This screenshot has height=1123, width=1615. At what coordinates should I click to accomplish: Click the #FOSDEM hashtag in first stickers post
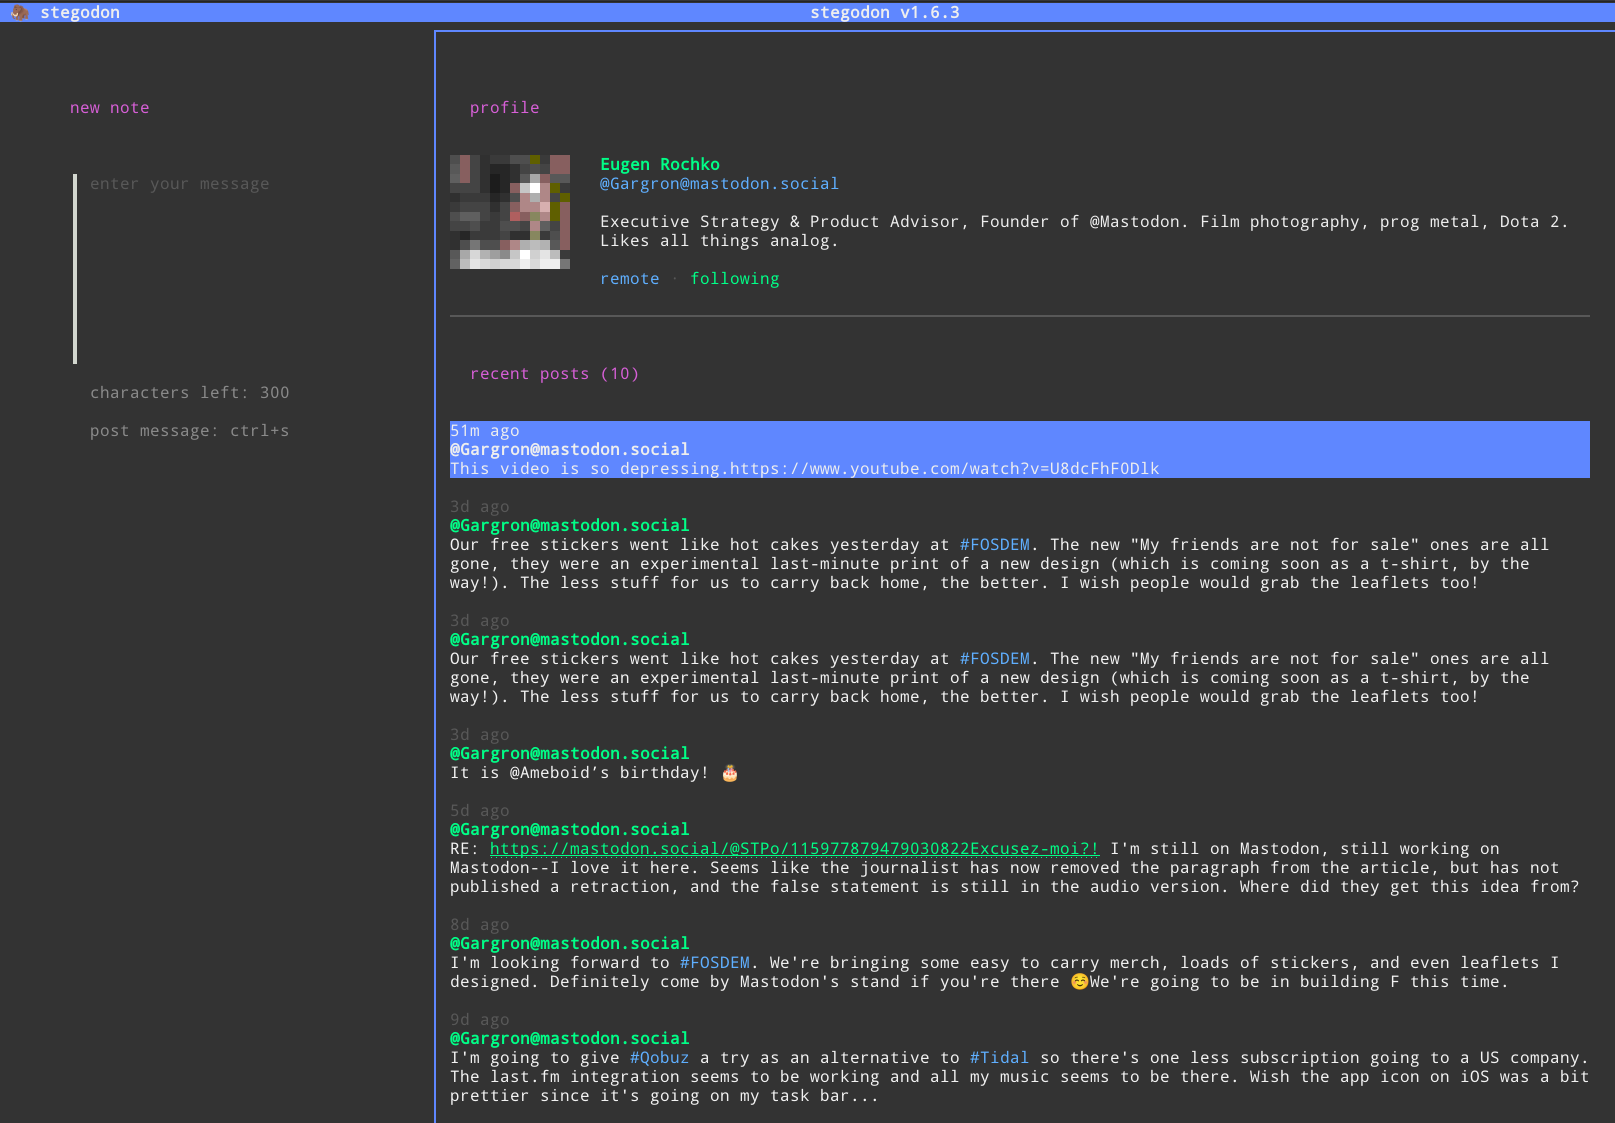coord(994,545)
